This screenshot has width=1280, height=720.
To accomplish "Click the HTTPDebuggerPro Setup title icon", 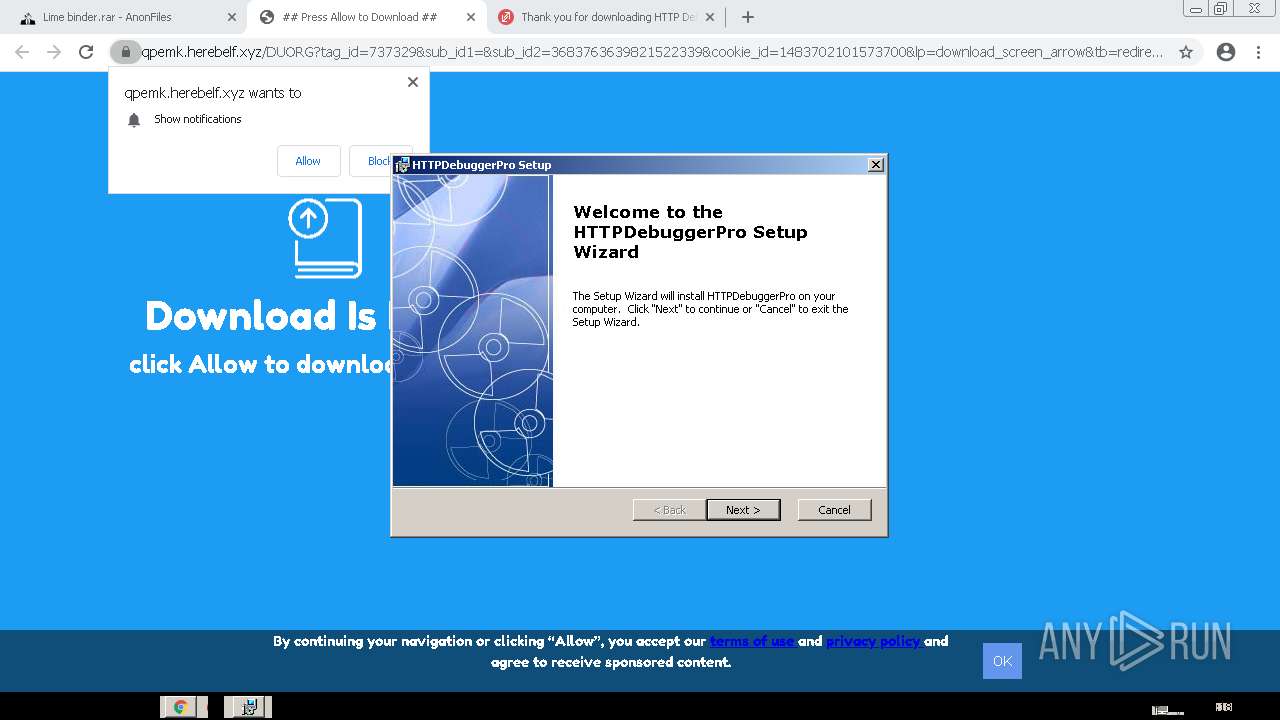I will (402, 165).
